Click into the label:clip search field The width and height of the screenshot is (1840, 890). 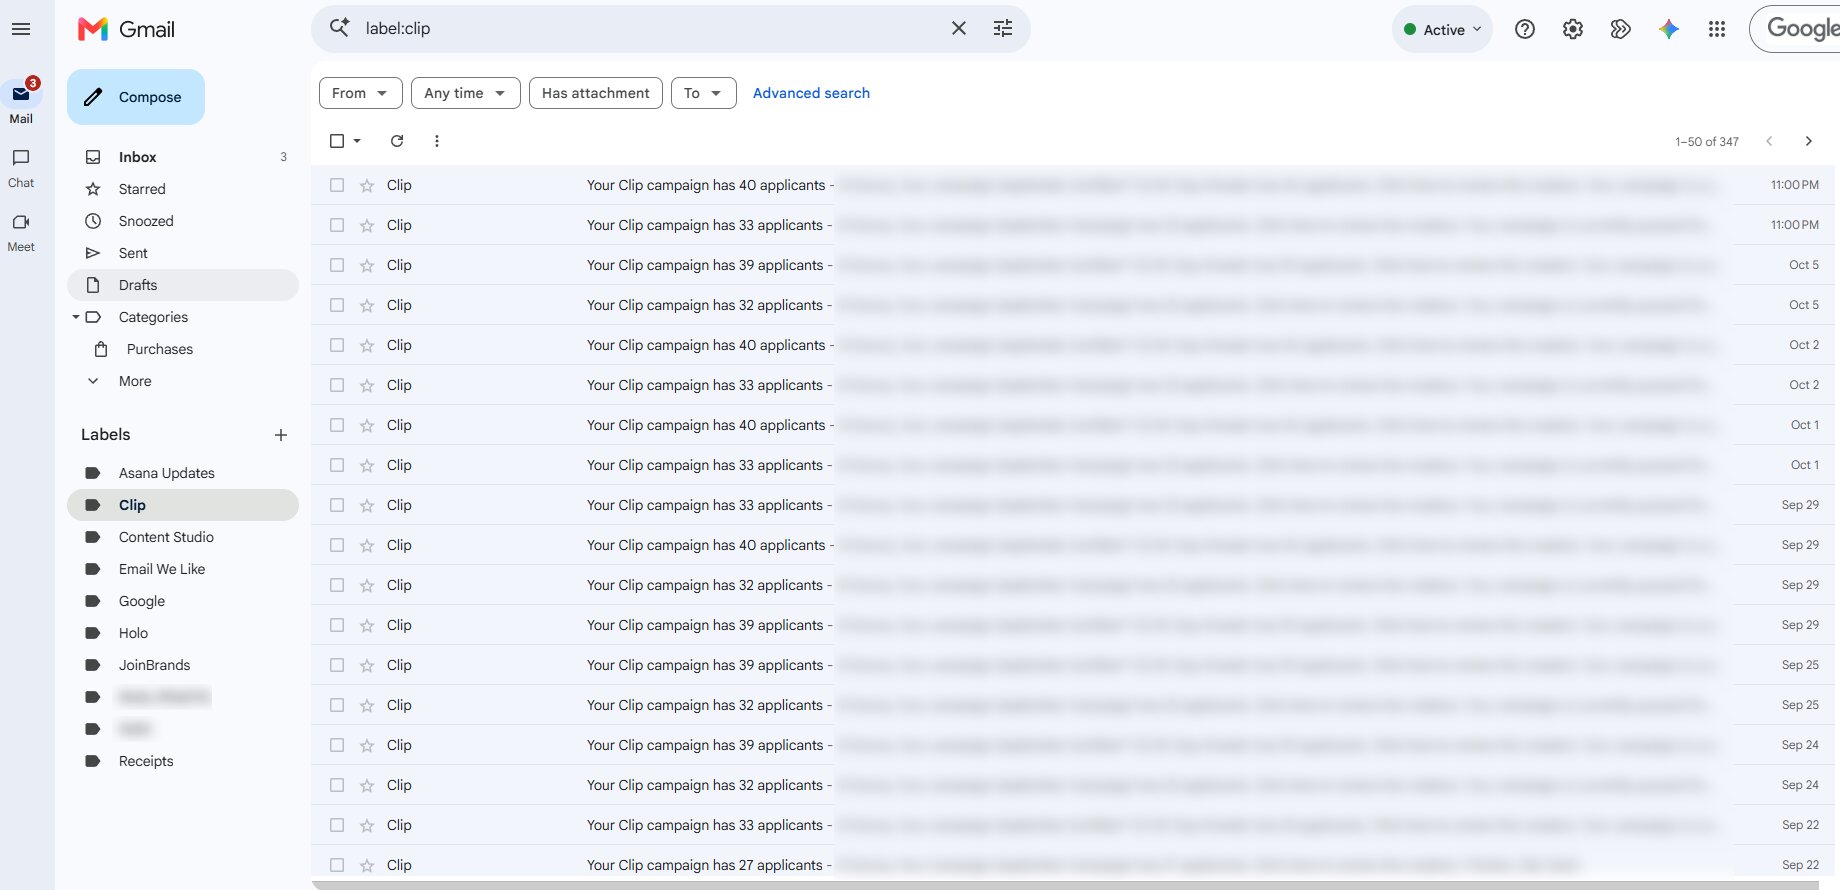coord(650,28)
